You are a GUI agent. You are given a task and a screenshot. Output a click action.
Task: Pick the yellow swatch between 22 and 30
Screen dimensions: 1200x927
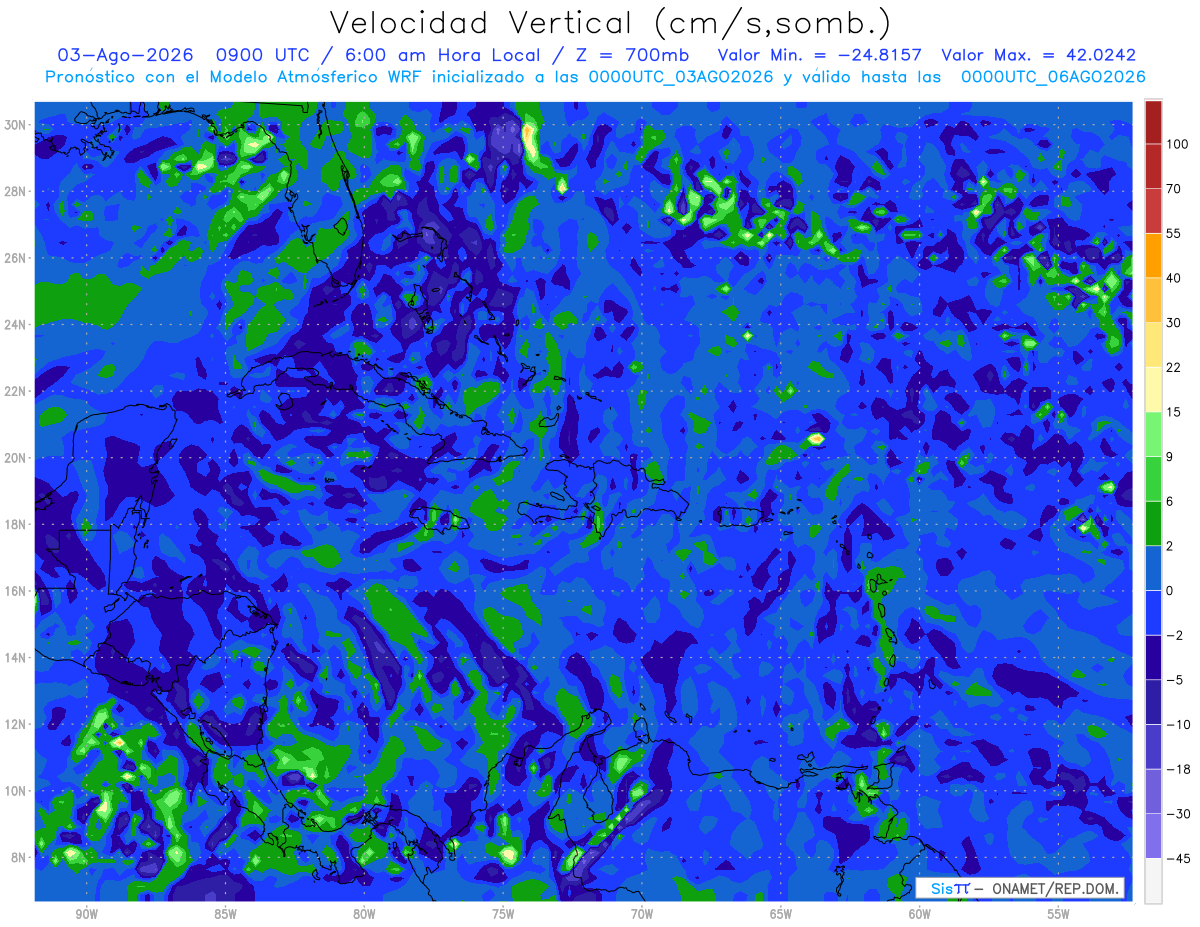click(1153, 344)
